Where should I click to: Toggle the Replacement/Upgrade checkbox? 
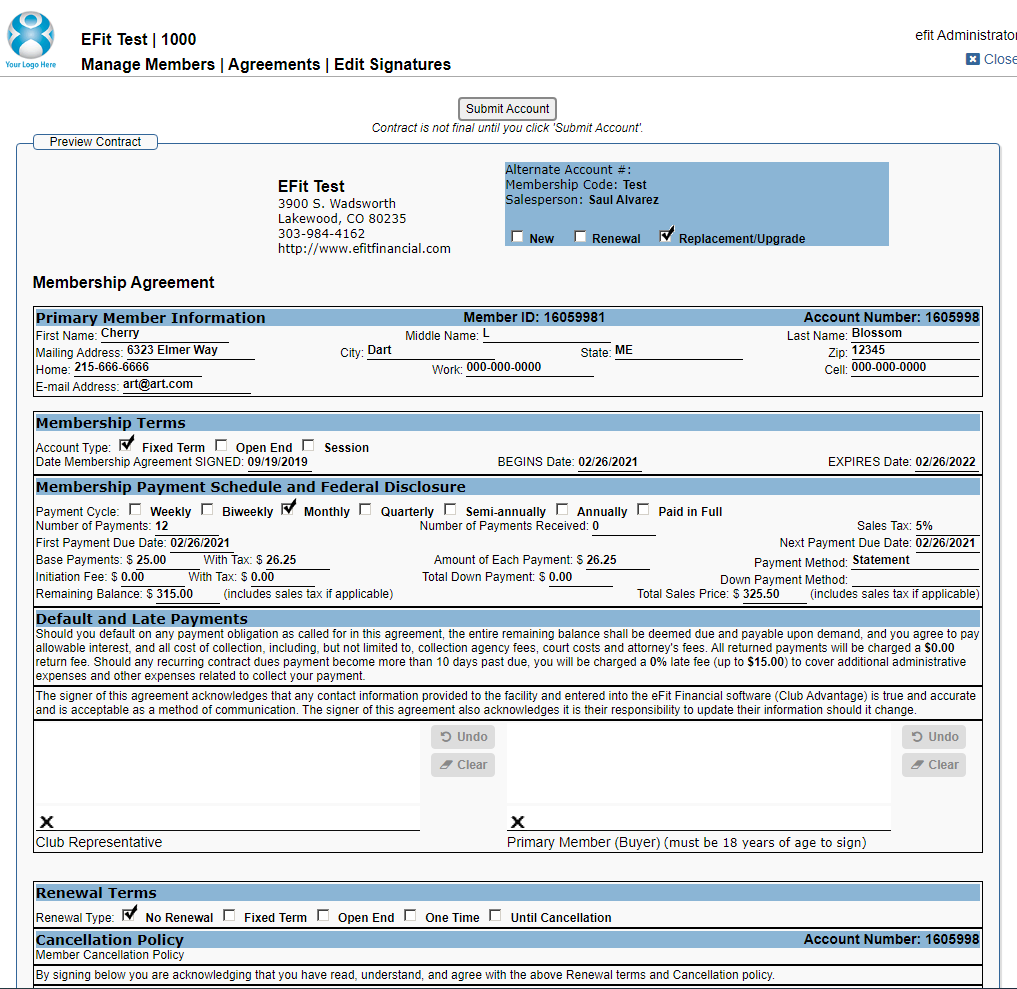666,235
